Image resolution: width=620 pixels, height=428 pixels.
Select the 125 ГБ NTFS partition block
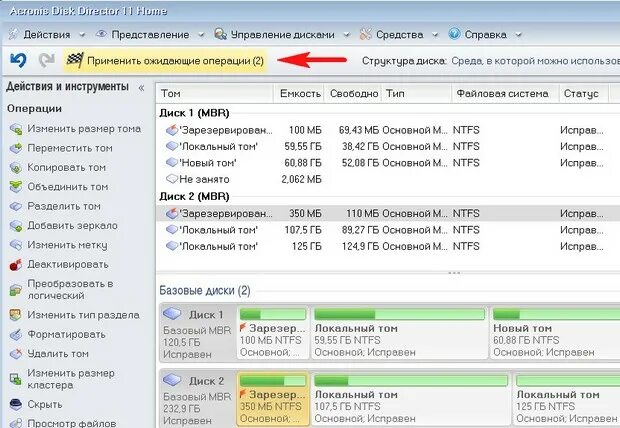coord(567,399)
